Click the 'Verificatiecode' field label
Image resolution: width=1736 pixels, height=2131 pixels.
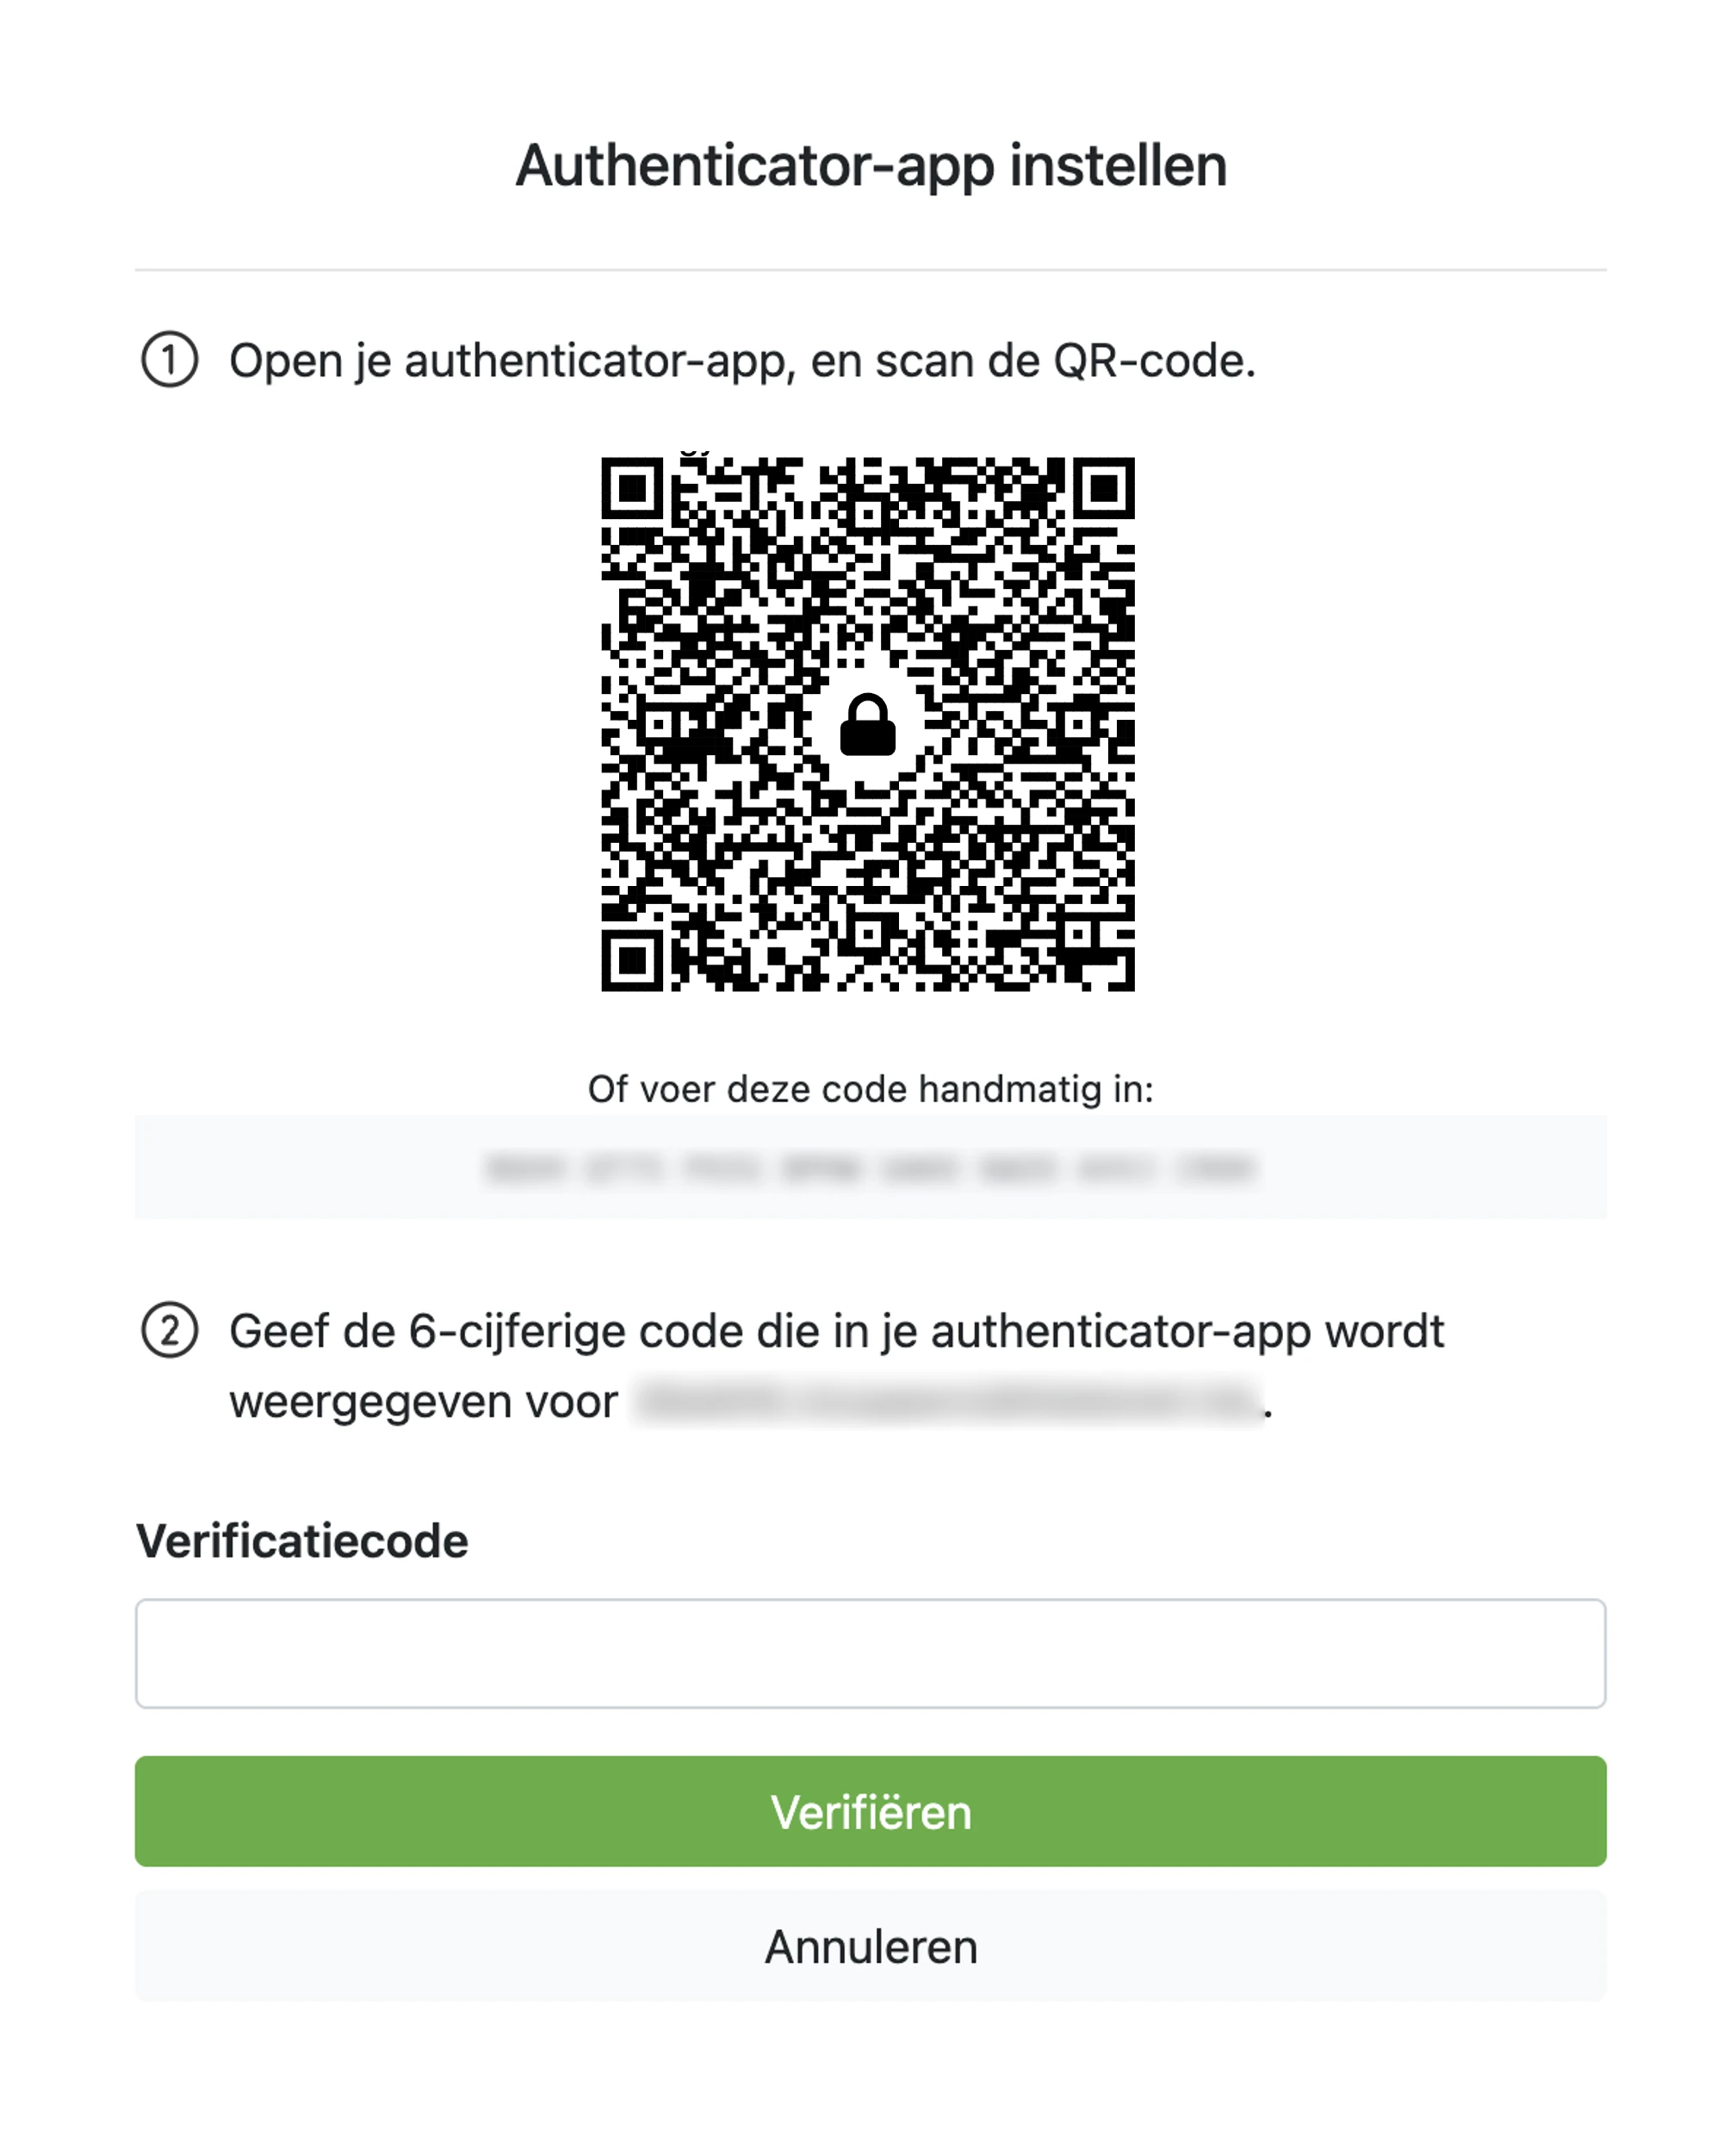click(x=302, y=1541)
